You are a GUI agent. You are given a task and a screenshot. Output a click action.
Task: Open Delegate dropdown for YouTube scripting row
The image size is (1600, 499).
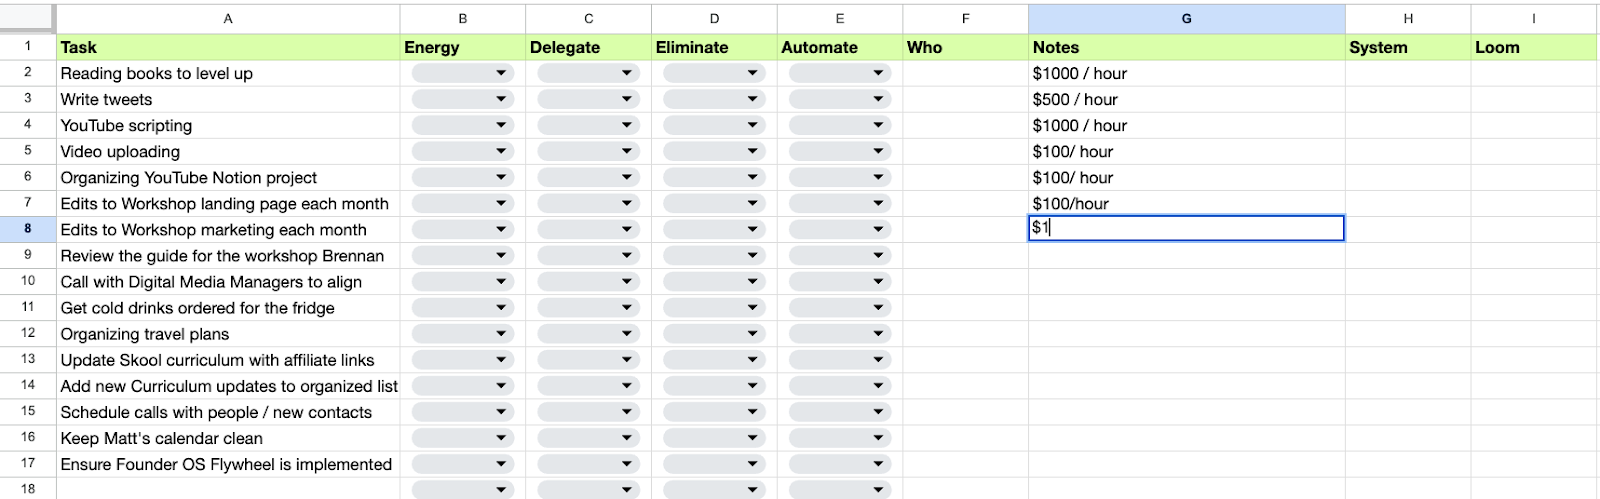point(588,125)
